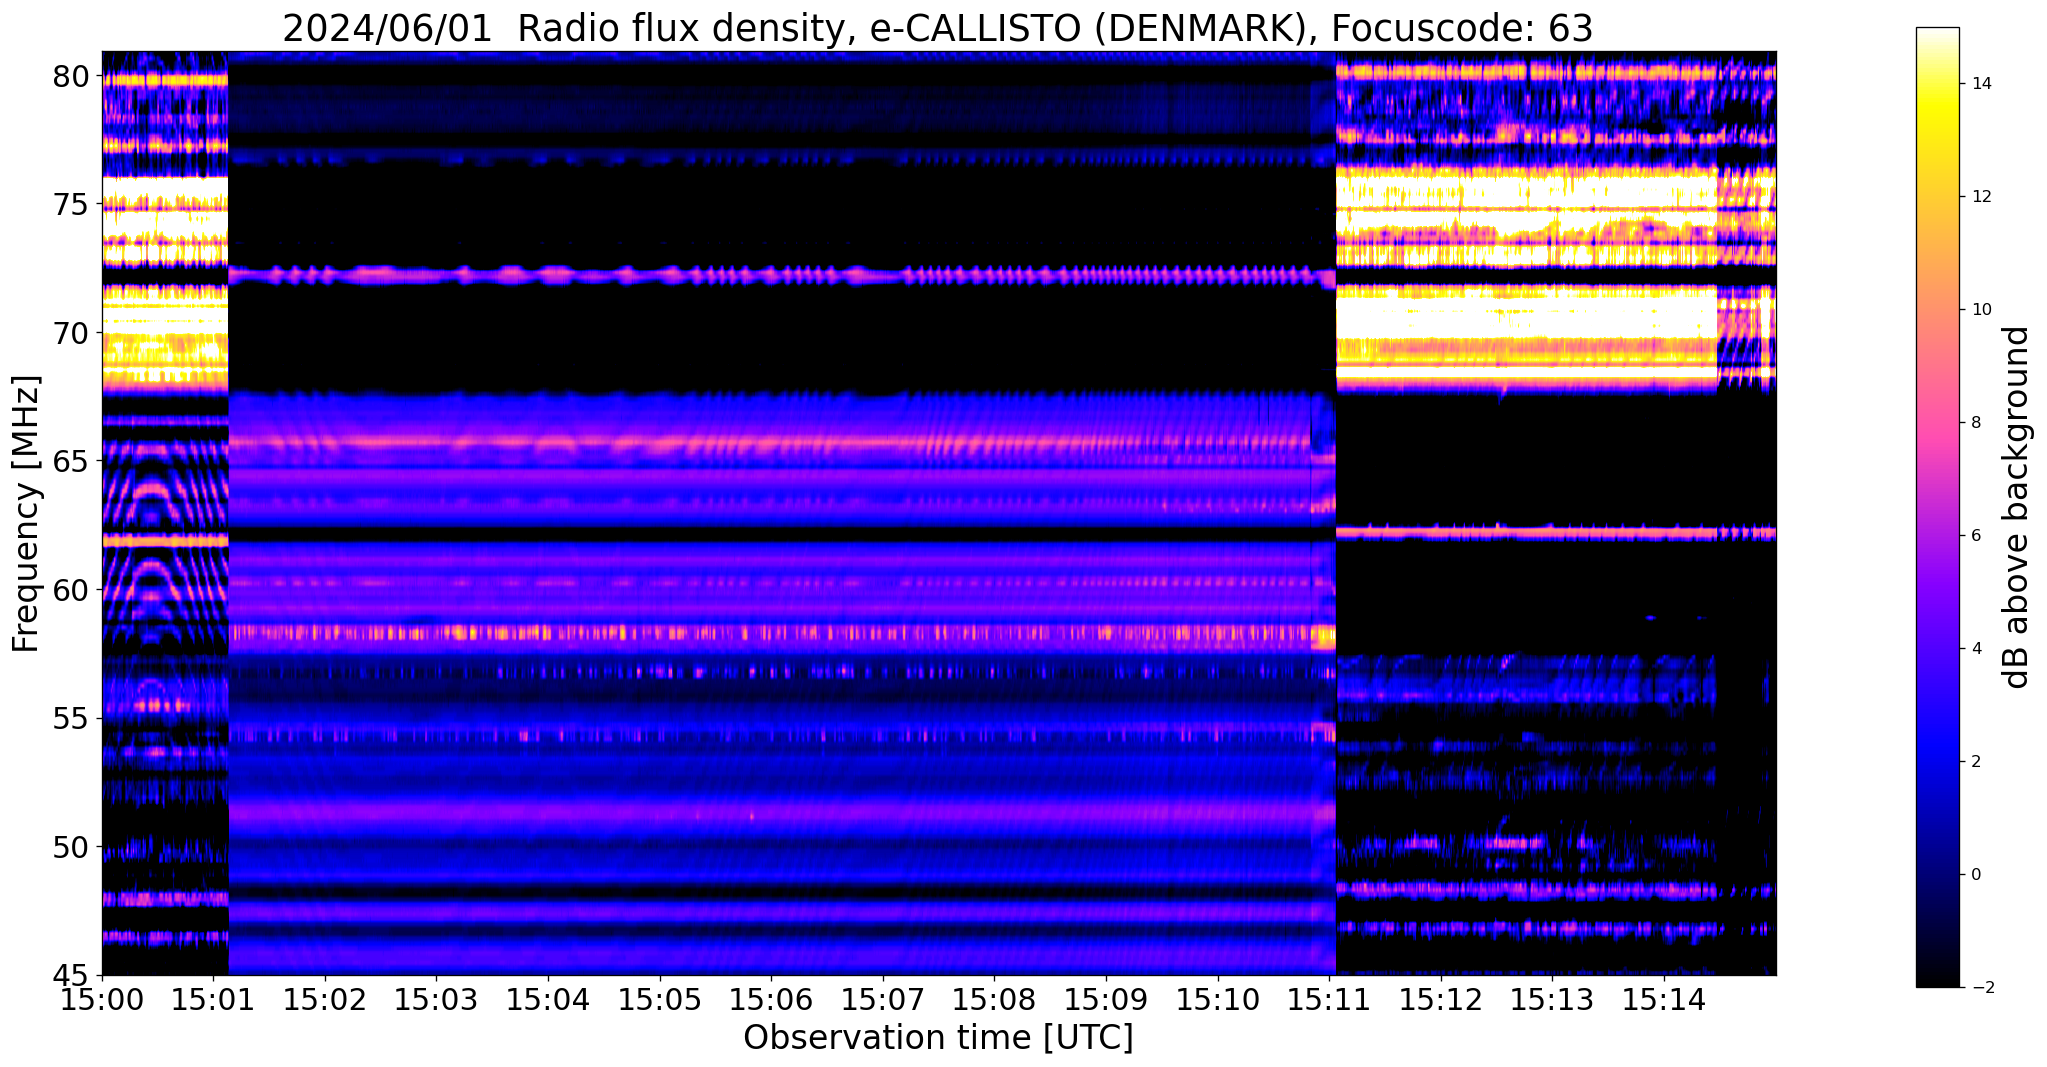Click the 15:06 time tick label

(x=772, y=1000)
